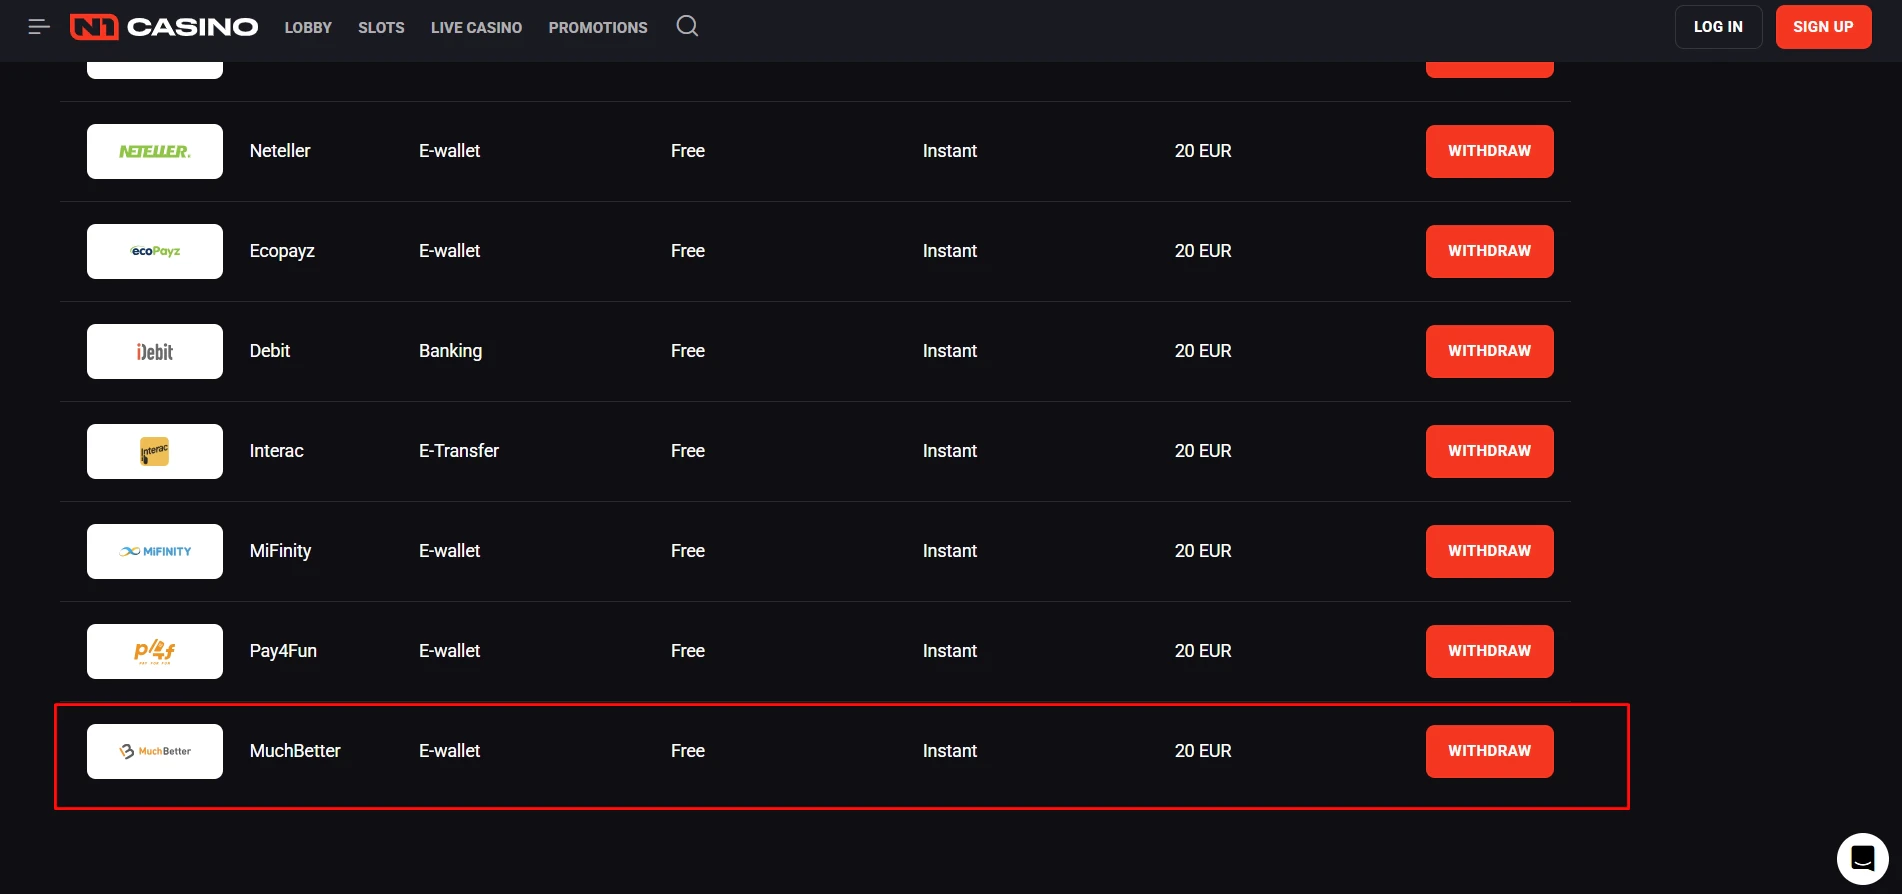Click the E-Transfer type in Interac row
The height and width of the screenshot is (894, 1902).
[459, 451]
